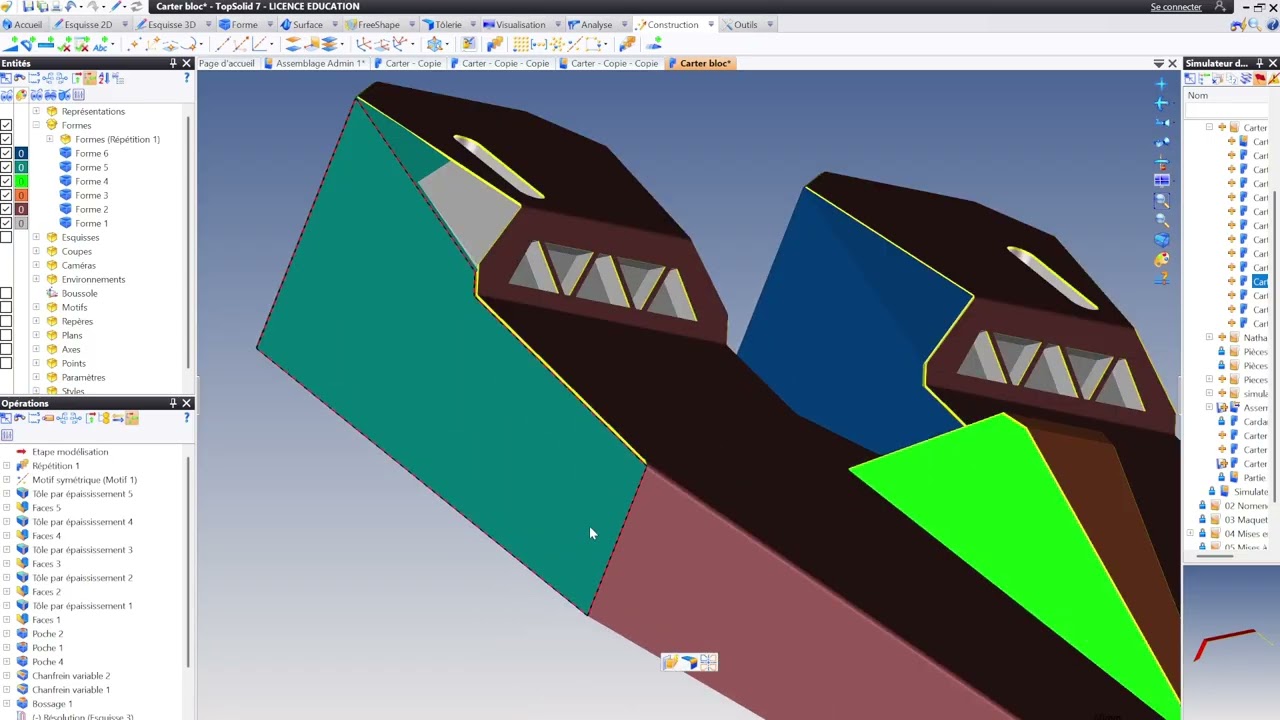Check the visibility checkbox for Plans

pyautogui.click(x=6, y=335)
